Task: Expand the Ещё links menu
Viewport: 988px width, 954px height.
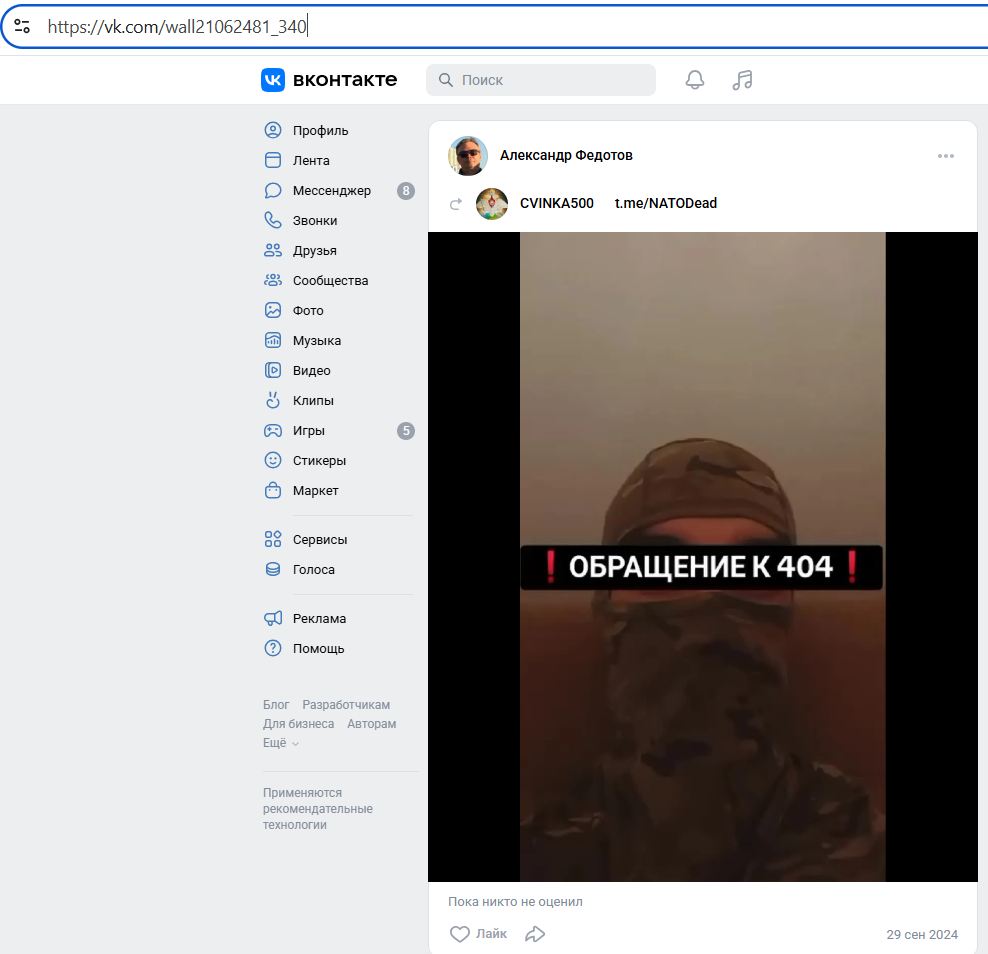Action: click(275, 743)
